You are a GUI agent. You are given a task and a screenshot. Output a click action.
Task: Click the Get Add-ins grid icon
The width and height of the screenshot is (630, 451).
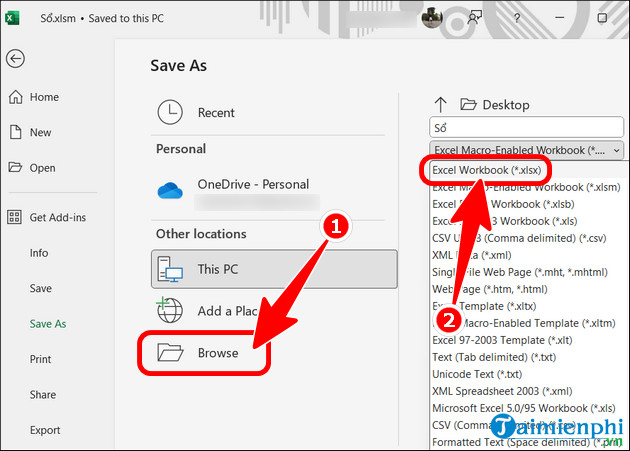[14, 217]
